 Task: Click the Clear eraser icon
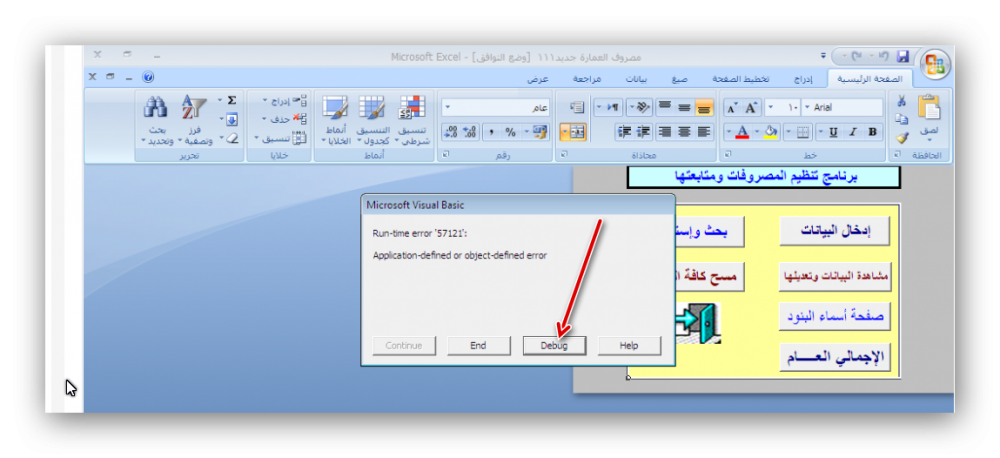[x=232, y=137]
